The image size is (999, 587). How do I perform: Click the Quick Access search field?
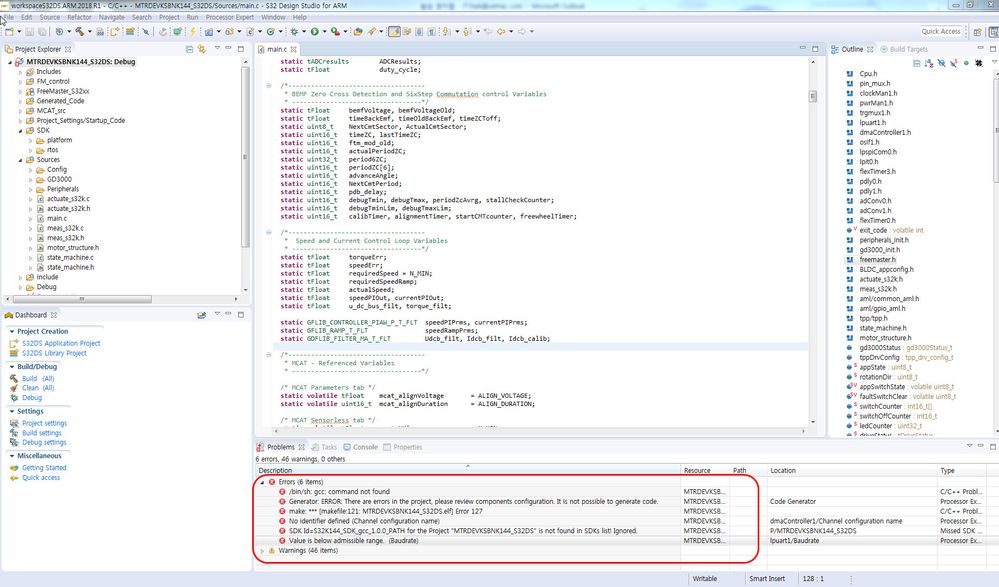coord(940,31)
